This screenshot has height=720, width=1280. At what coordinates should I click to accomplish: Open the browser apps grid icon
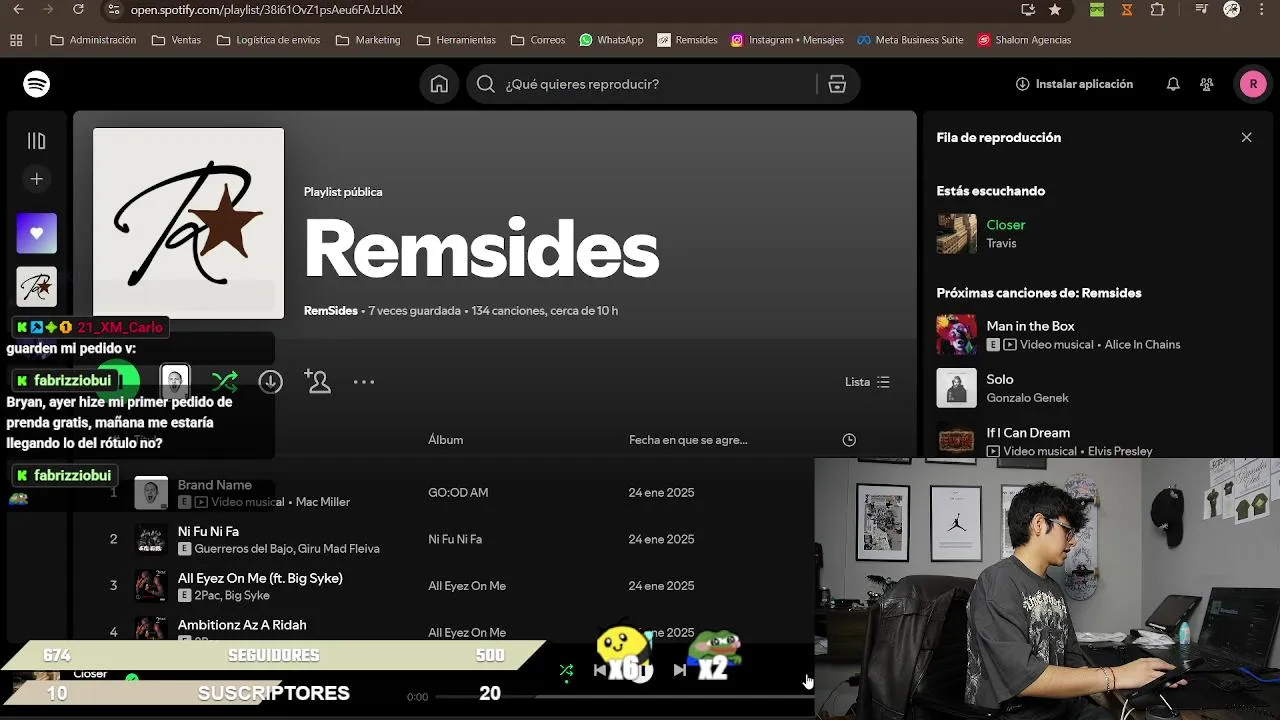tap(16, 40)
